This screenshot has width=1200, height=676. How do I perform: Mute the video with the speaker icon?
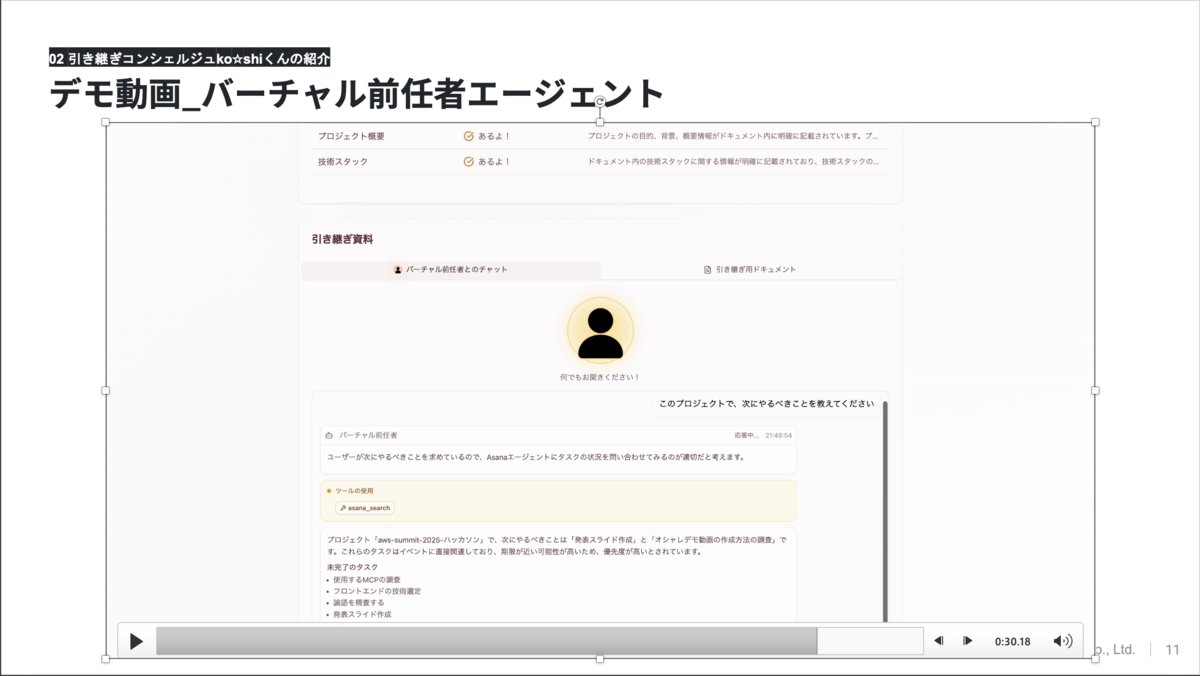(1062, 641)
